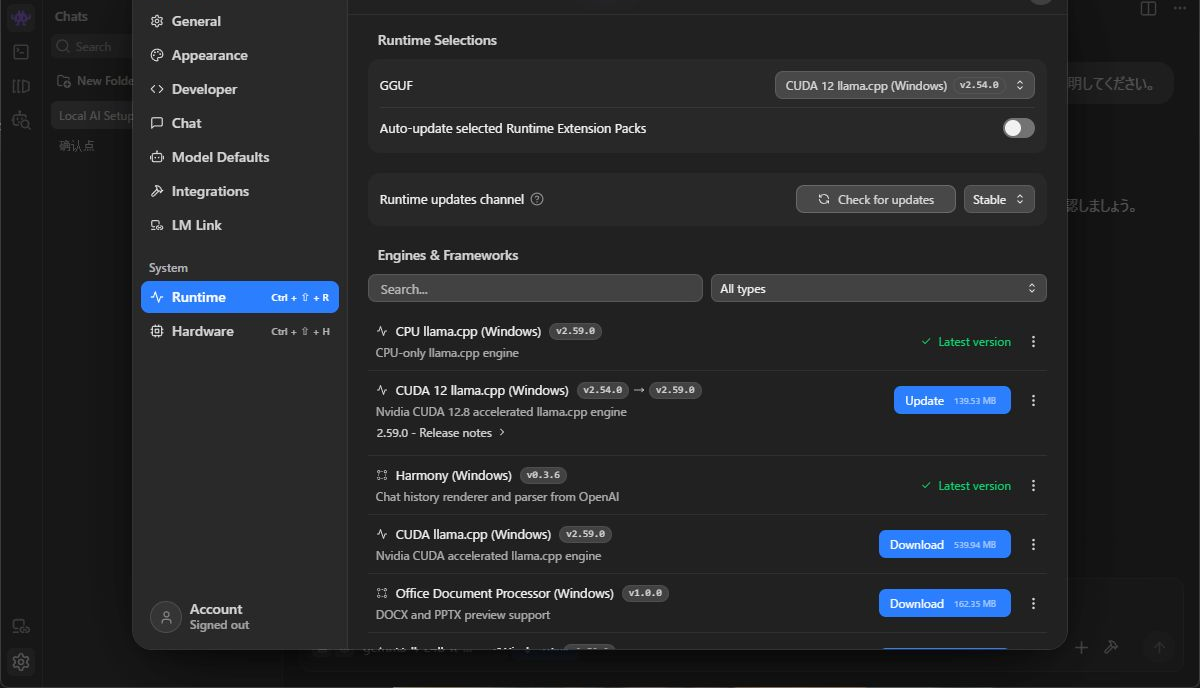Open the Stable updates channel dropdown
1200x688 pixels.
click(999, 199)
